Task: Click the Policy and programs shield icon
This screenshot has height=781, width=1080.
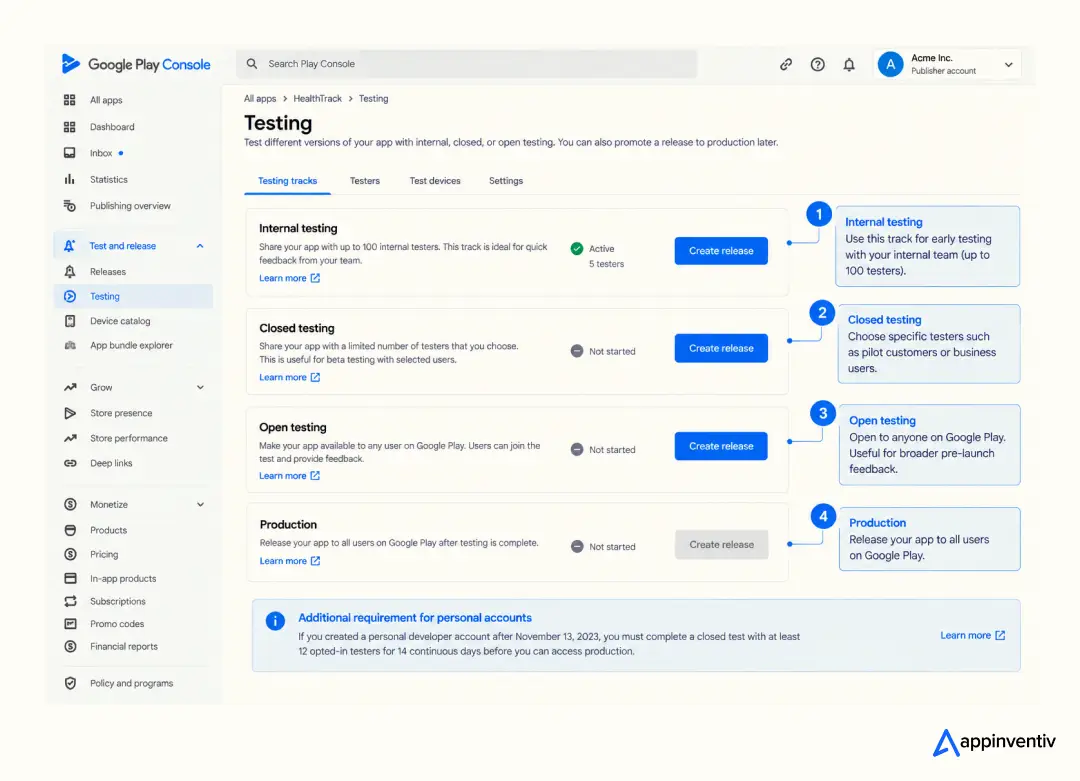Action: (70, 683)
